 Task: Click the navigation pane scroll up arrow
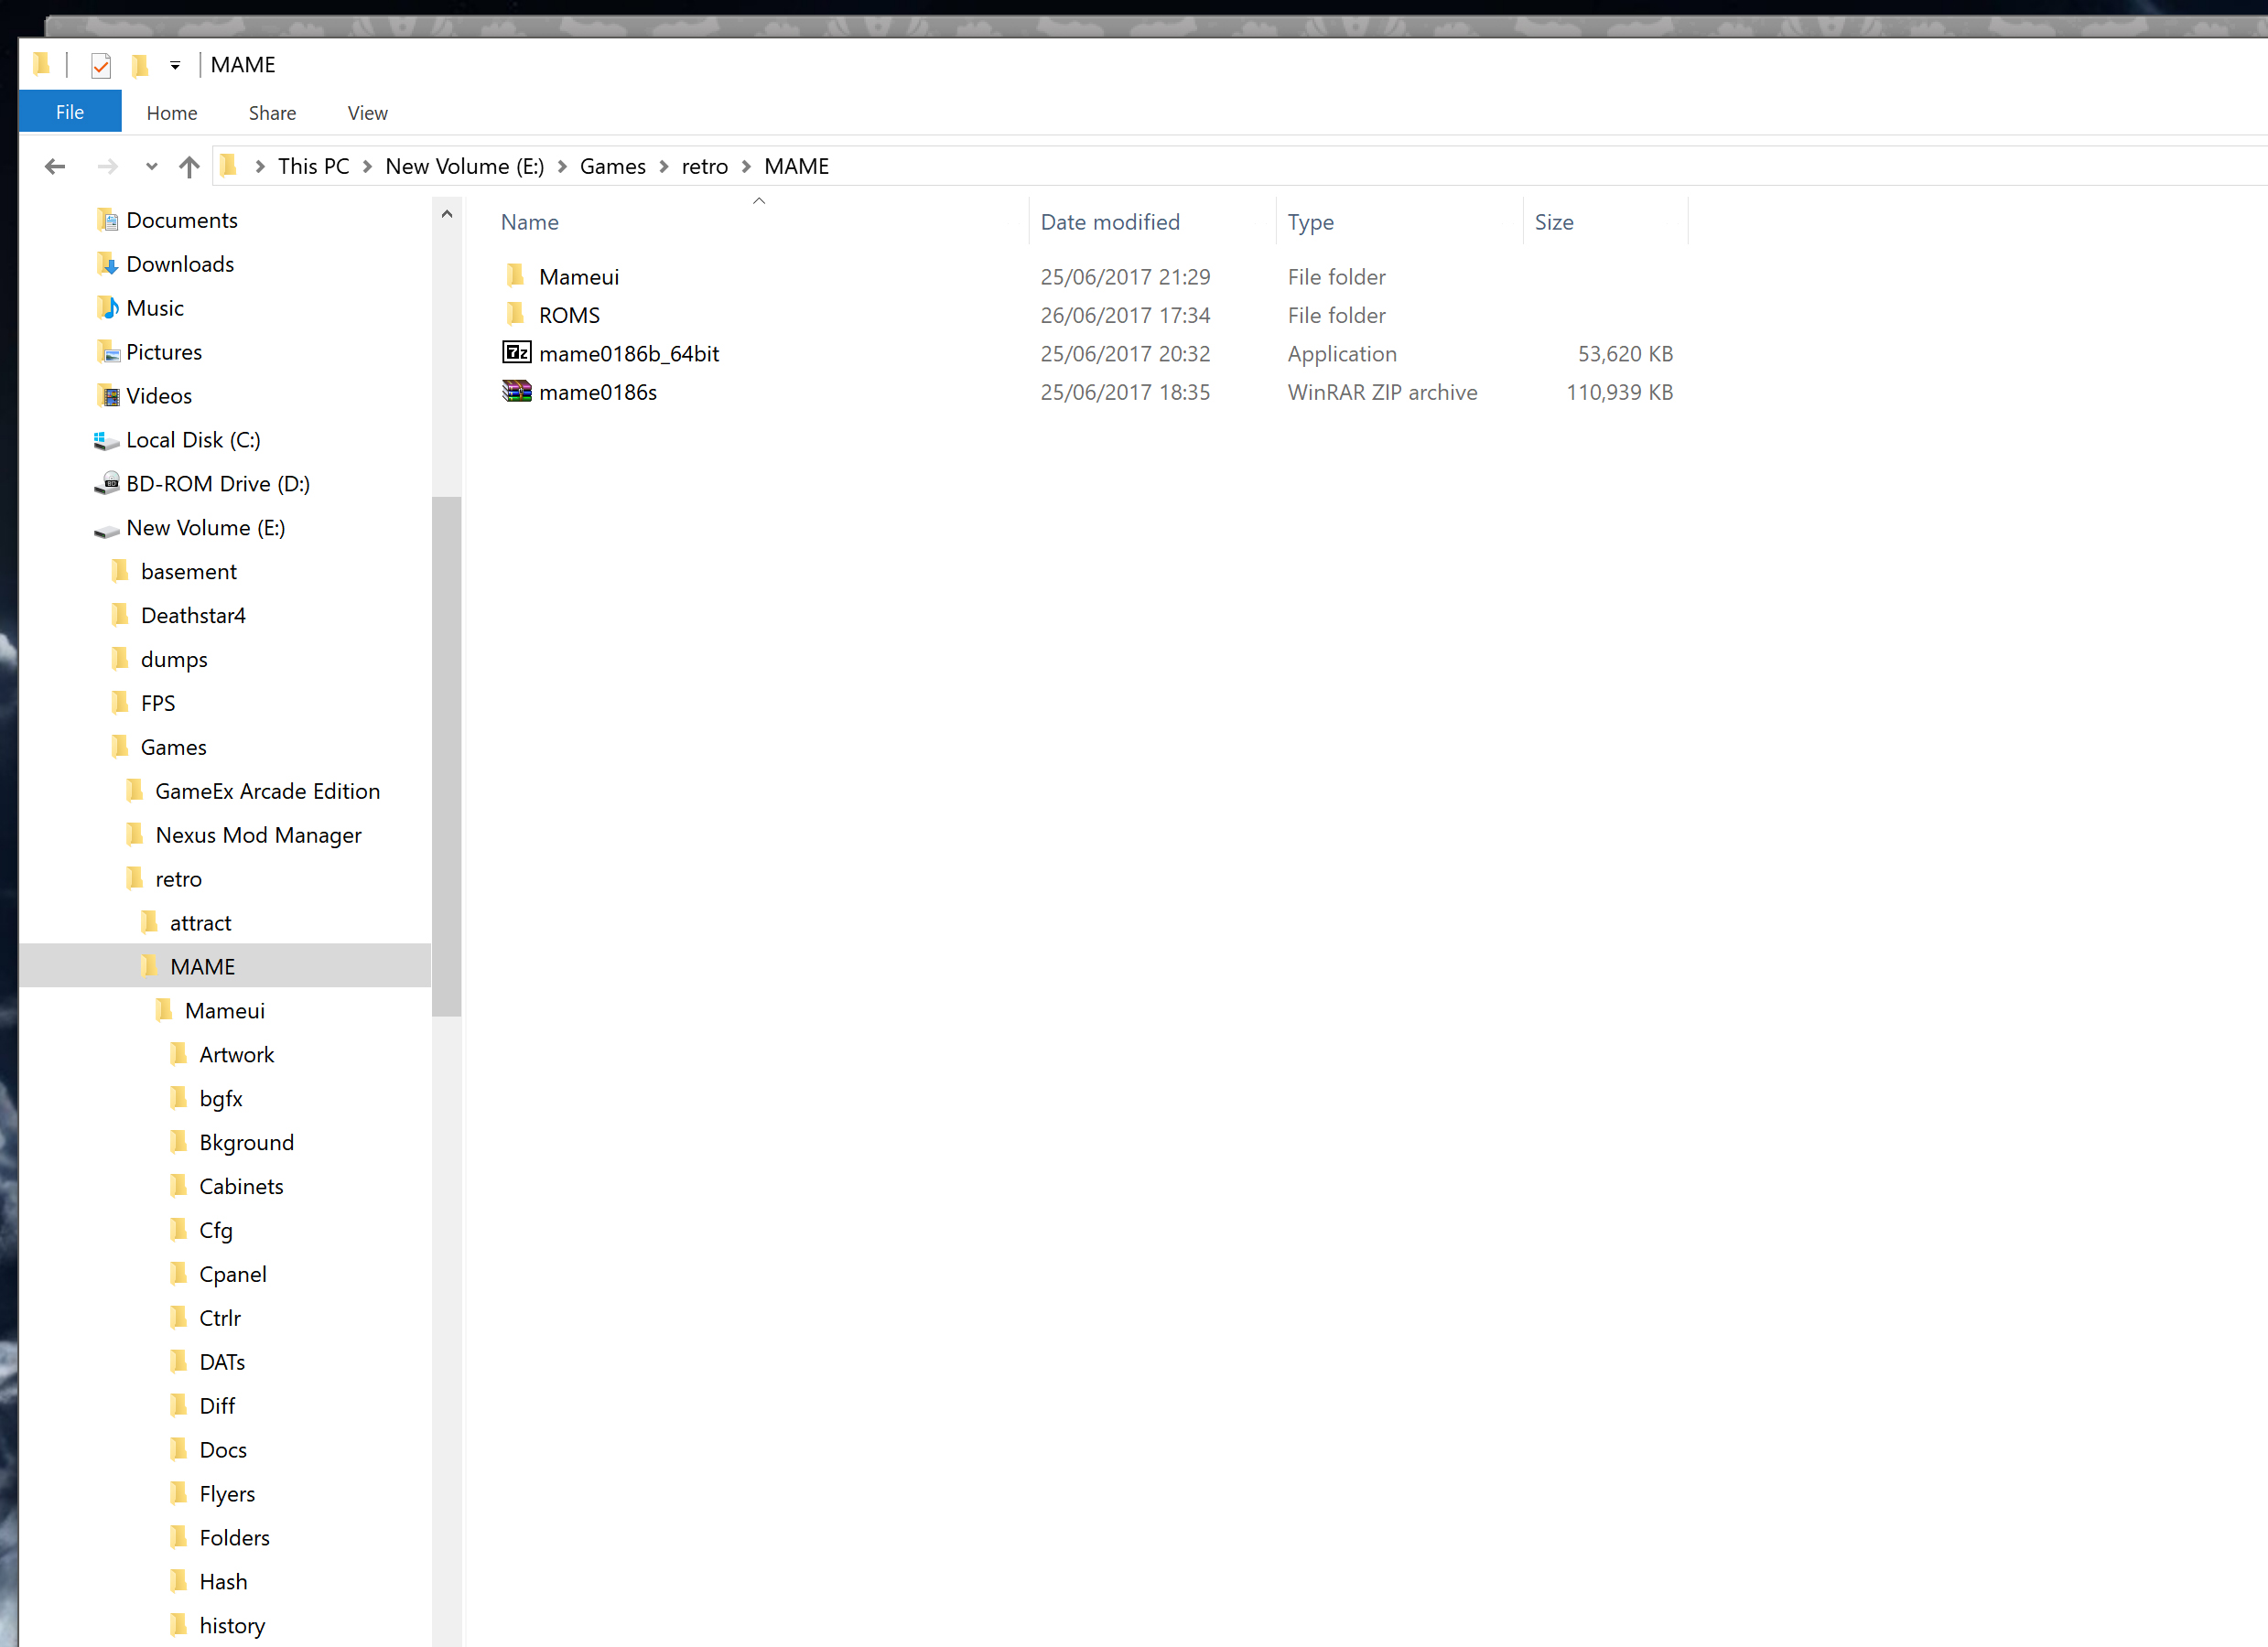coord(447,214)
